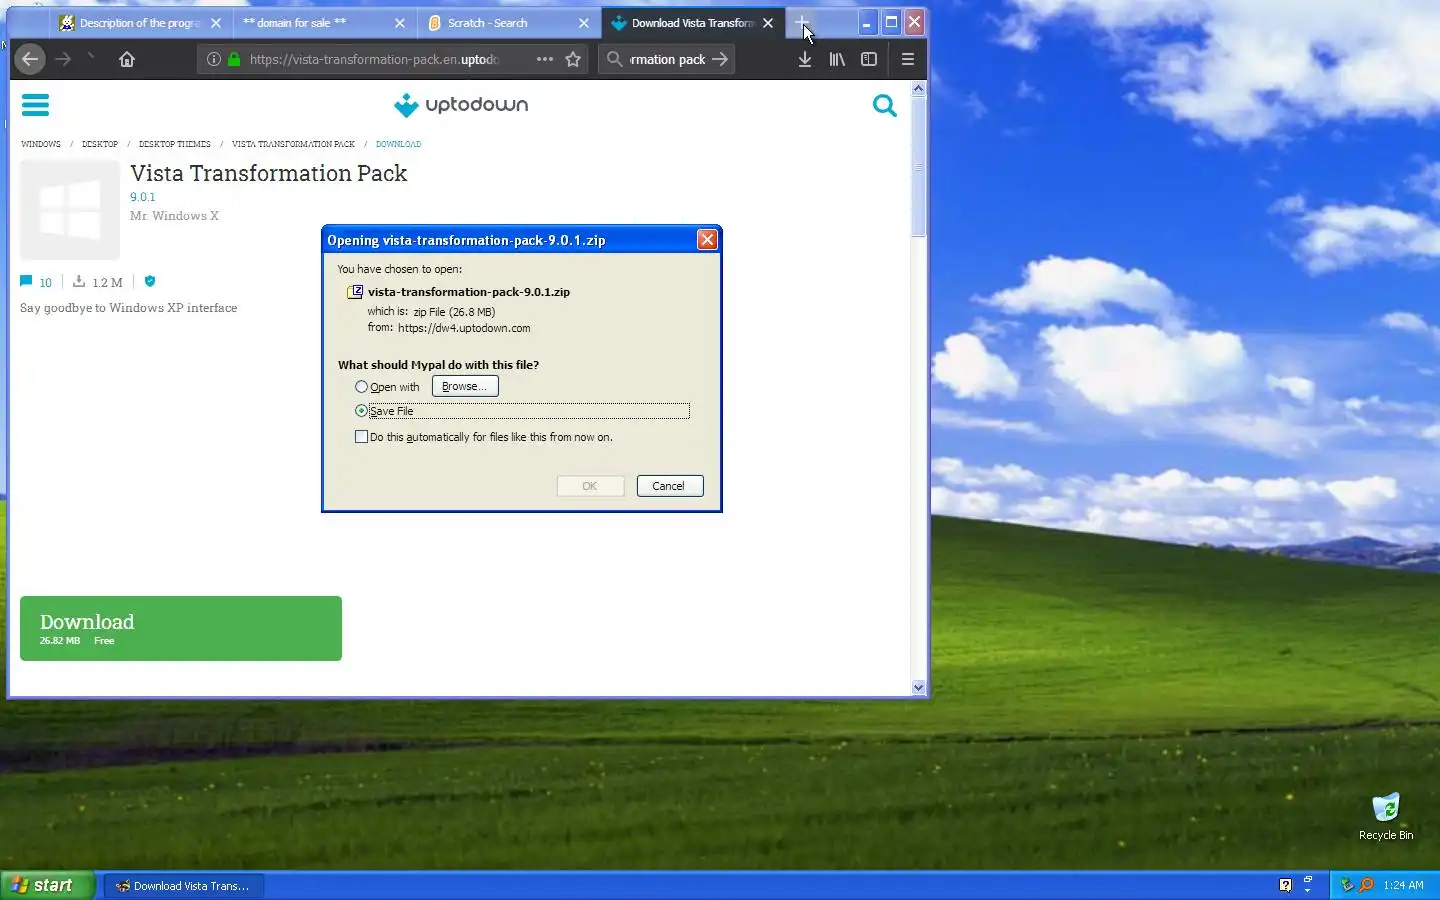The height and width of the screenshot is (900, 1440).
Task: Close the 'Download Vista Transform' tab
Action: coord(768,23)
